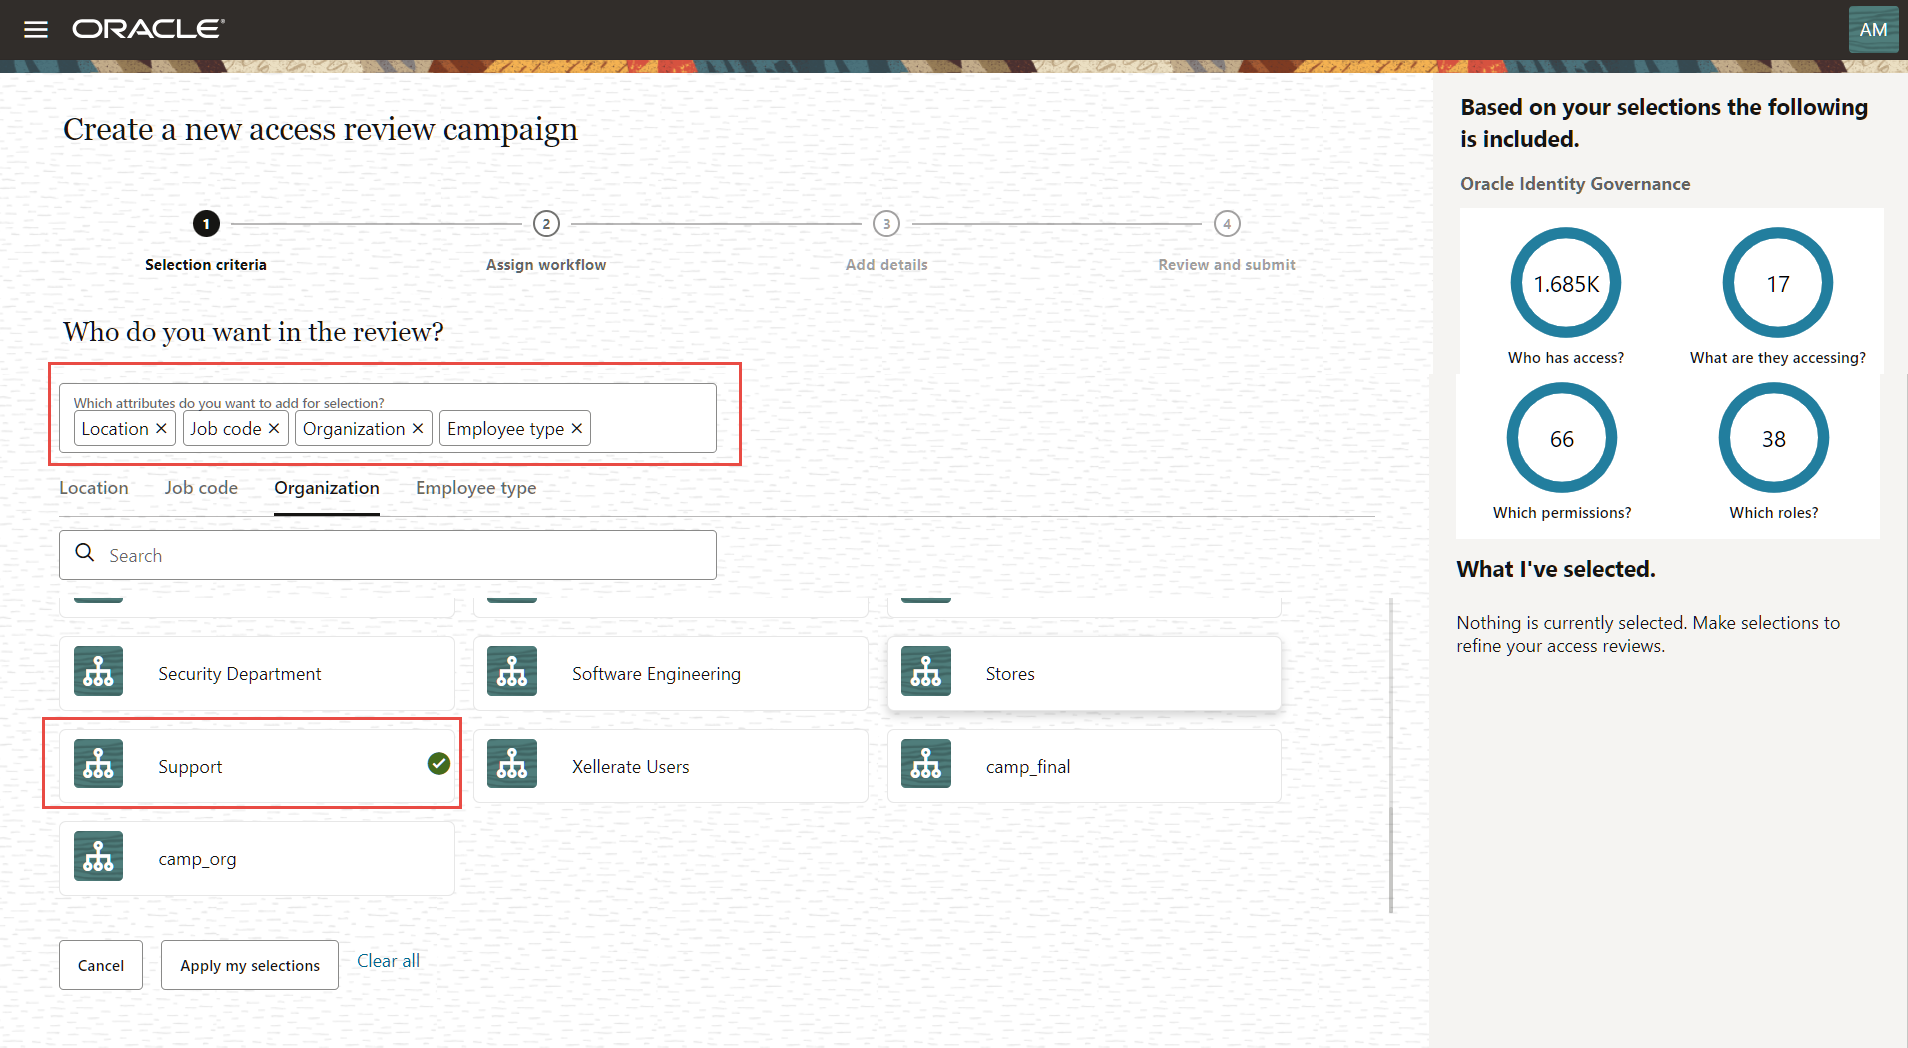Click the Organization chip label
1908x1048 pixels.
point(354,428)
